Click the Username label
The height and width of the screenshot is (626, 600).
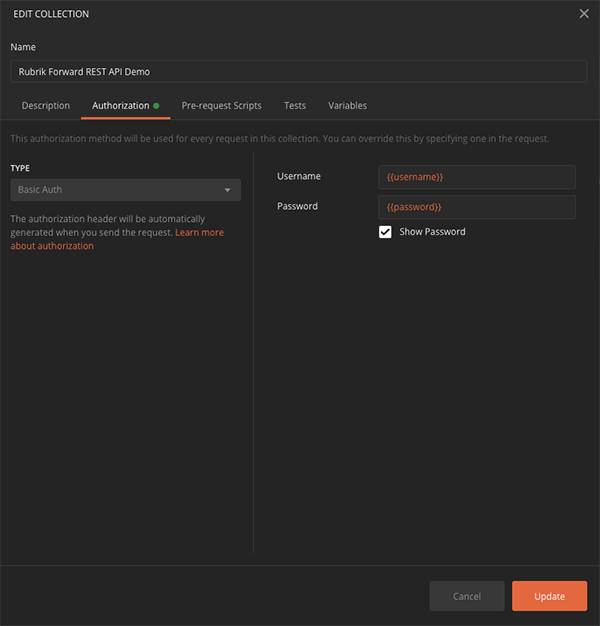pyautogui.click(x=299, y=176)
